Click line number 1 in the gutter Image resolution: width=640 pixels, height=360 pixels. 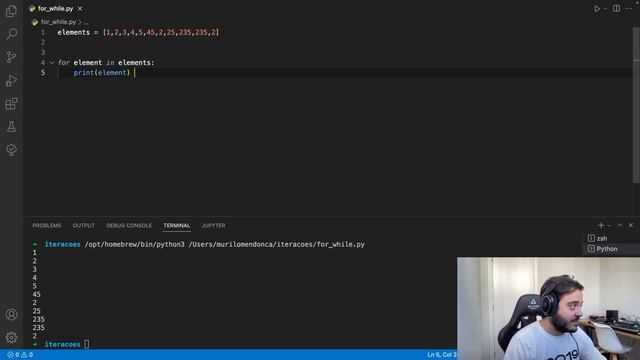pos(43,32)
